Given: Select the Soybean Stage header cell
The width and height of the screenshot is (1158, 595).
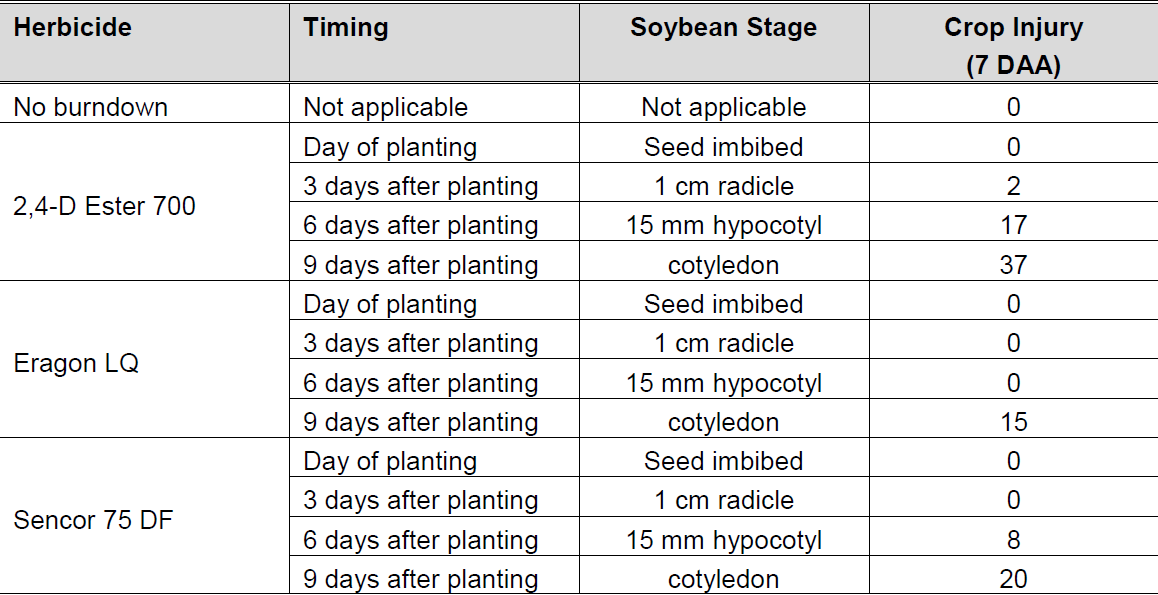Looking at the screenshot, I should (x=723, y=28).
